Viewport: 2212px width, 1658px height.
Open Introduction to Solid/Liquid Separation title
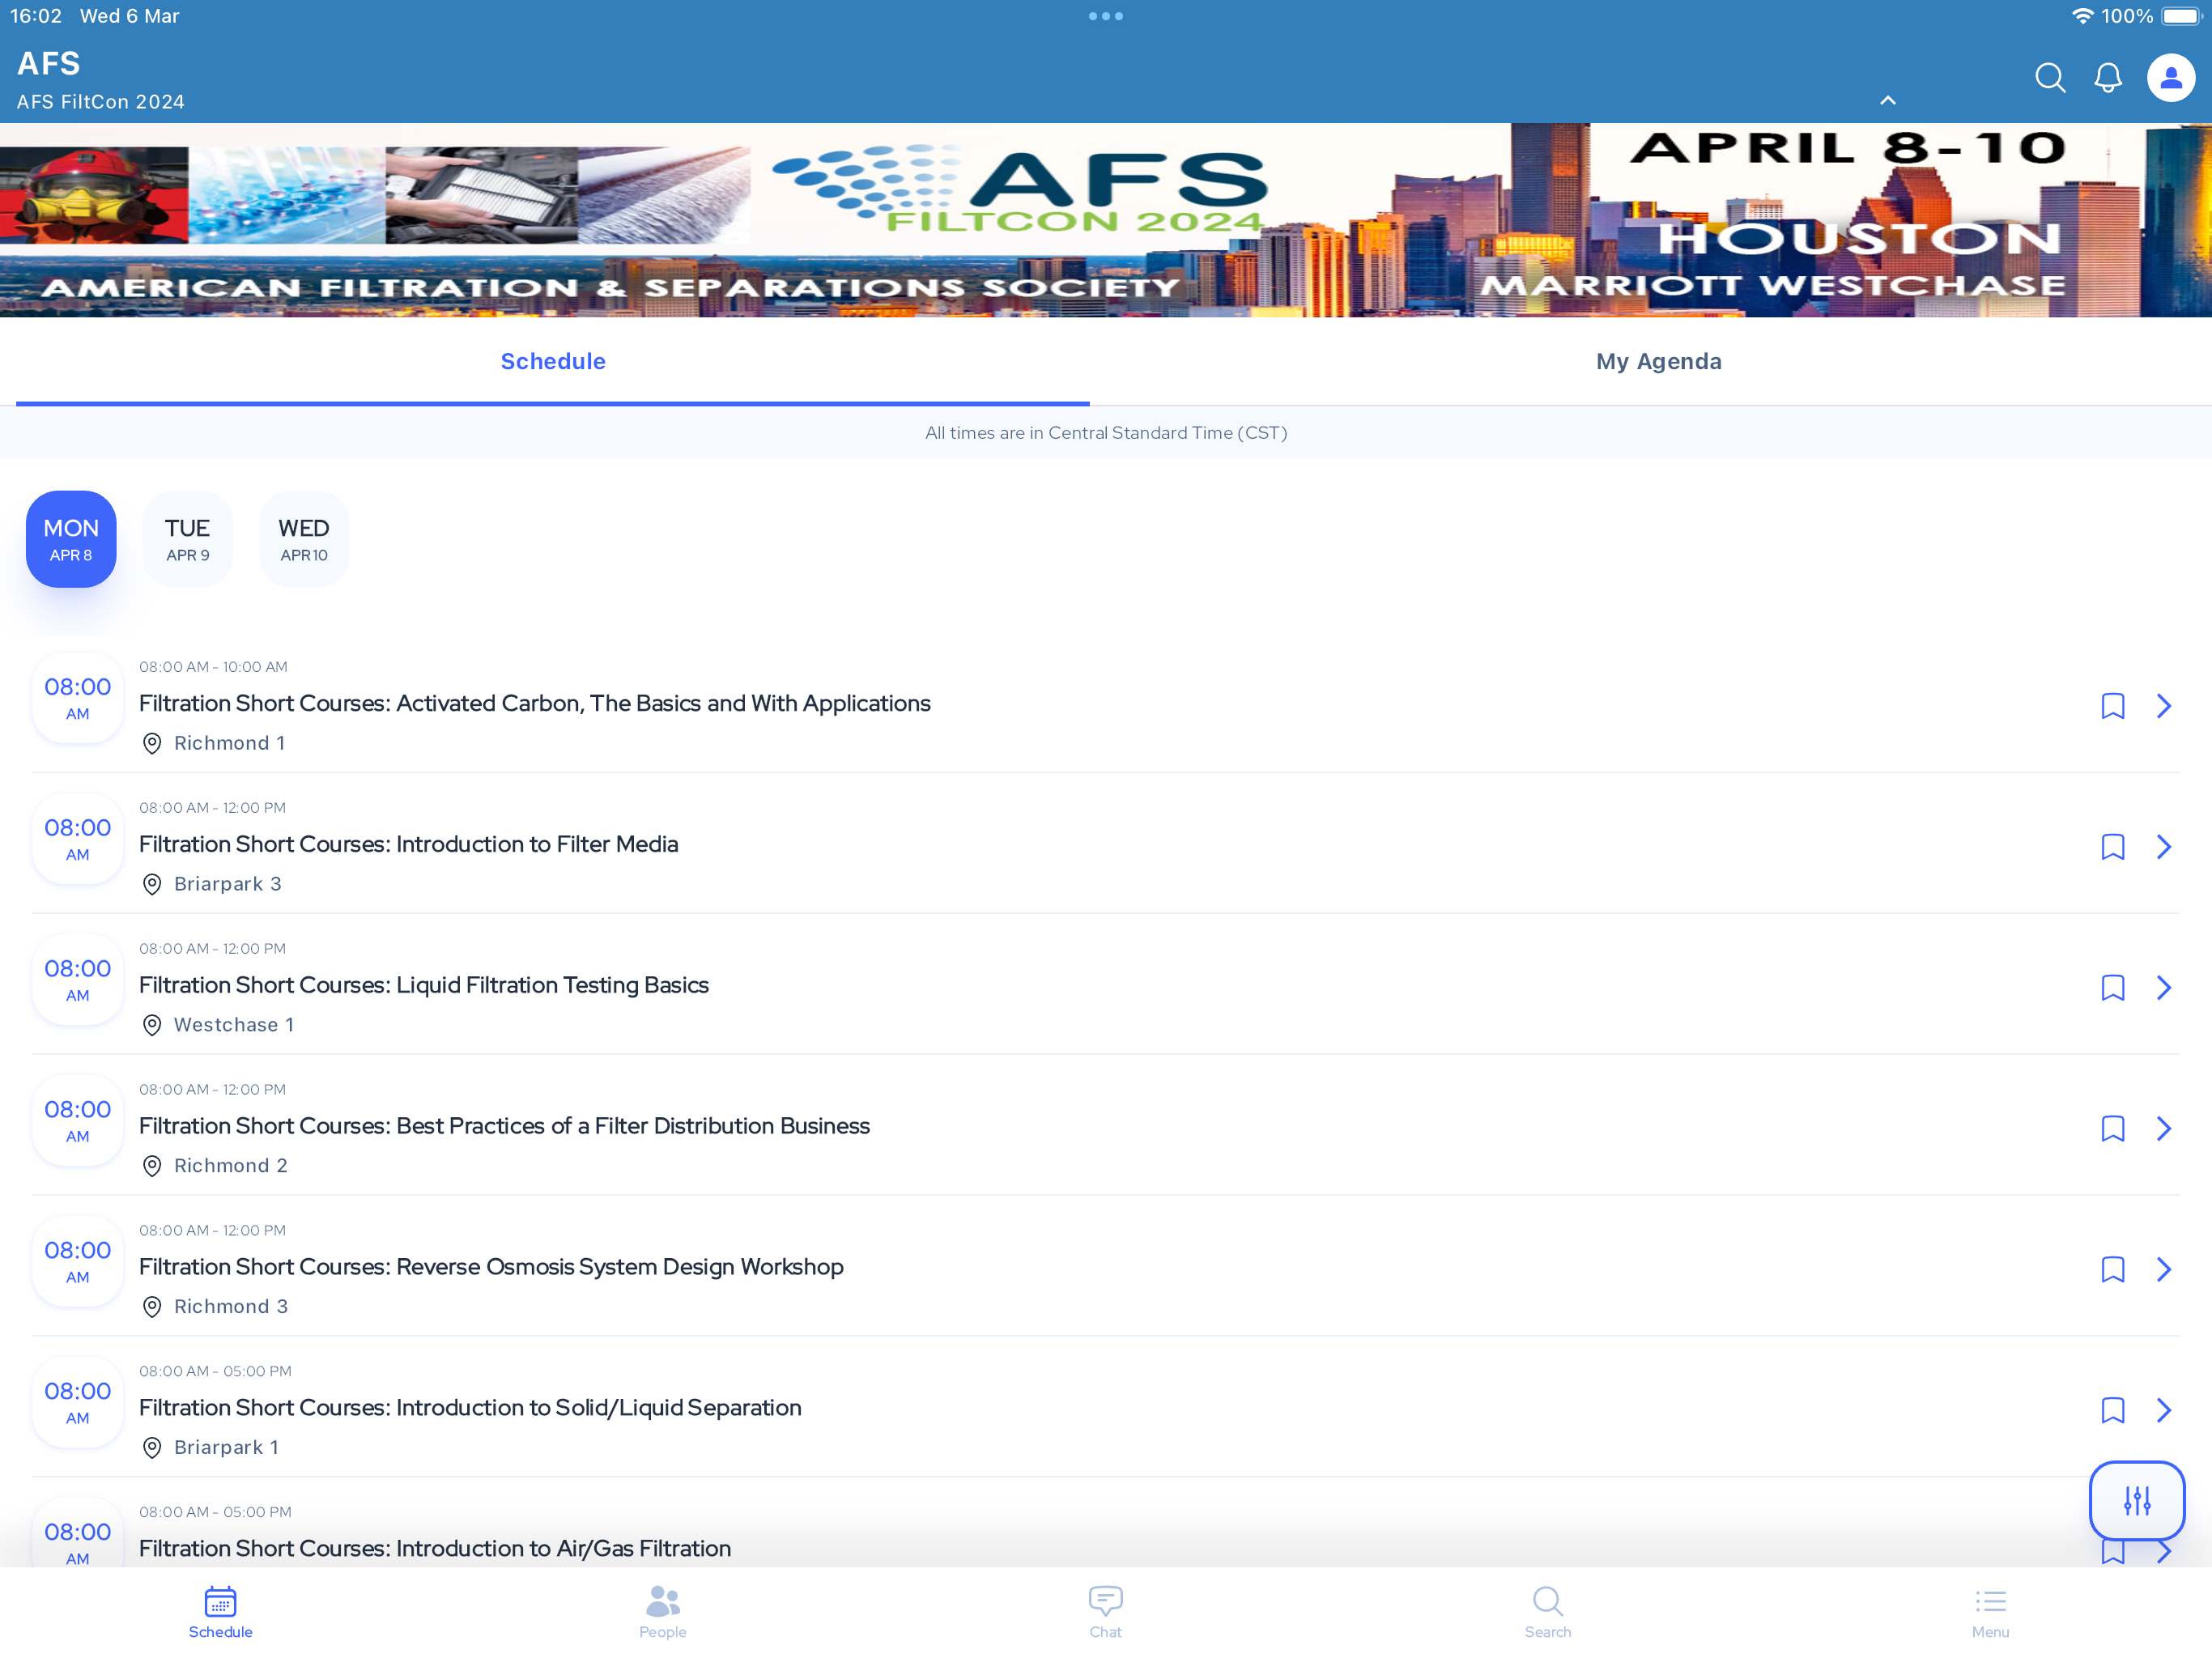pyautogui.click(x=470, y=1408)
